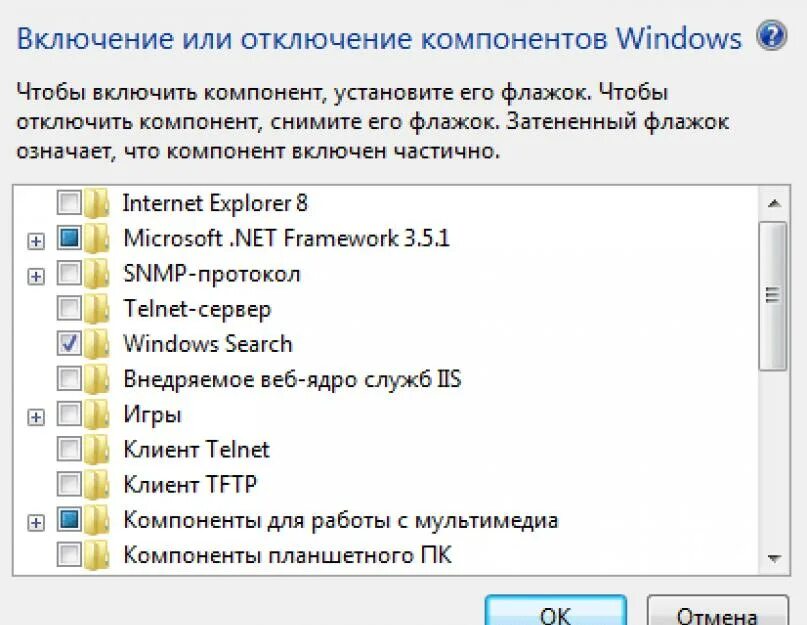Confirm changes with the OK button
Viewport: 807px width, 625px height.
coord(556,612)
